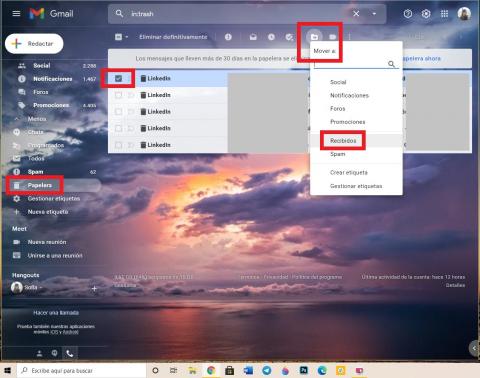
Task: Click the report spam toolbar icon
Action: (228, 37)
